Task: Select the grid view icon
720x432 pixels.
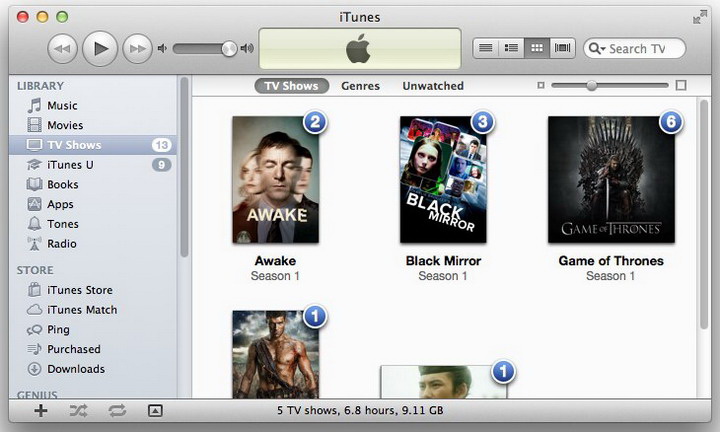Action: pos(536,48)
